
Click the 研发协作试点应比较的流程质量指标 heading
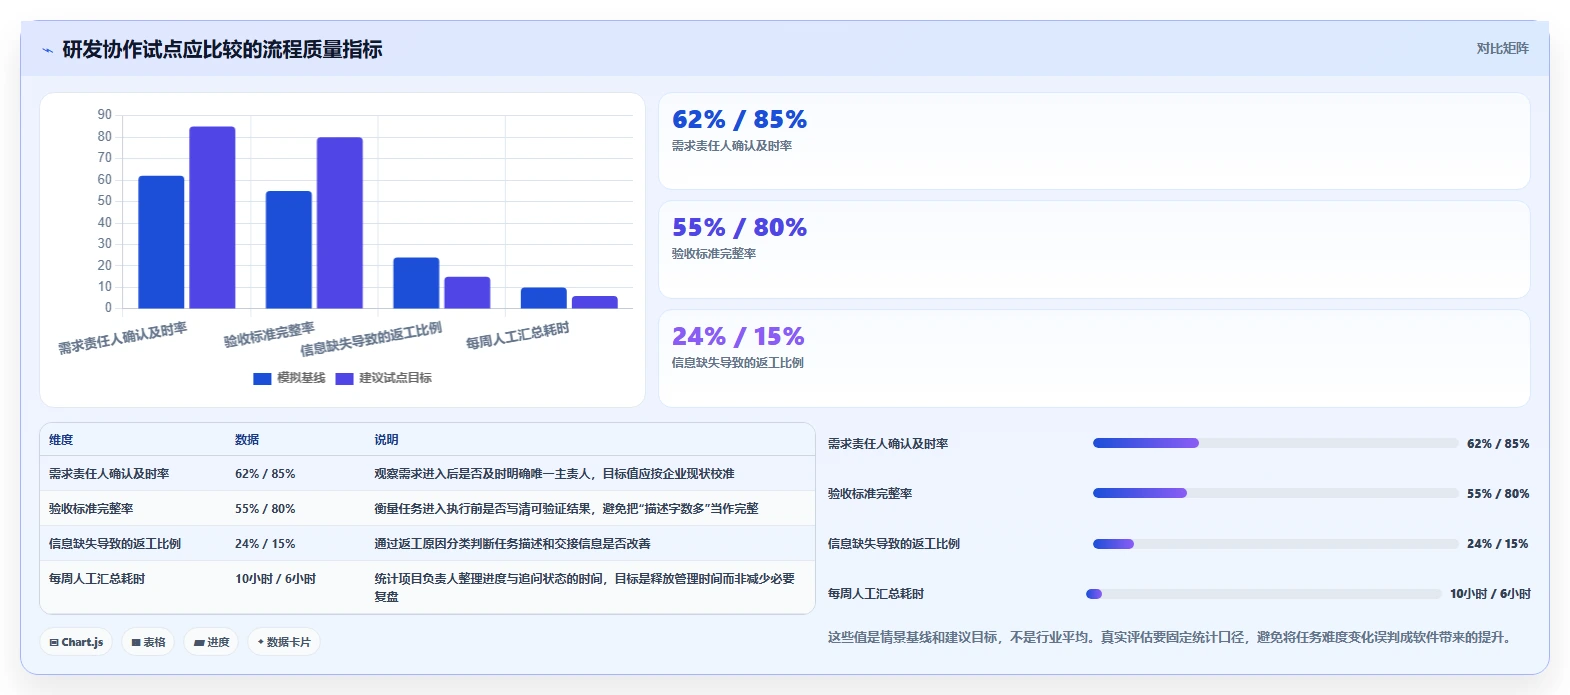(x=222, y=49)
